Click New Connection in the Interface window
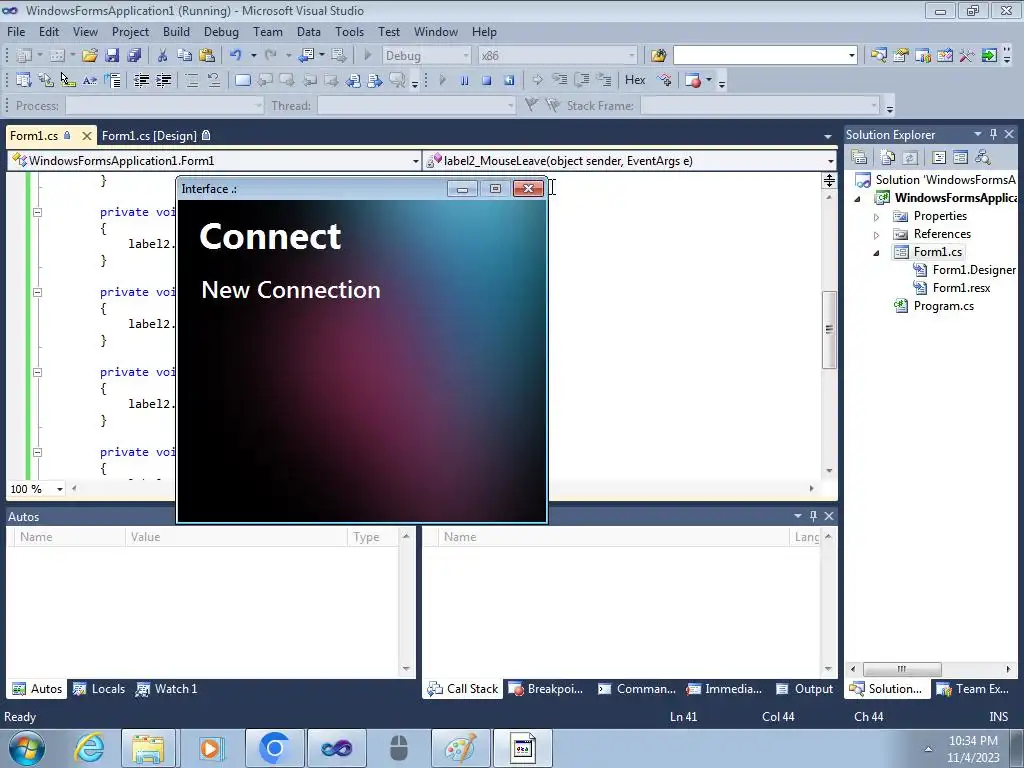This screenshot has height=768, width=1024. pos(291,289)
